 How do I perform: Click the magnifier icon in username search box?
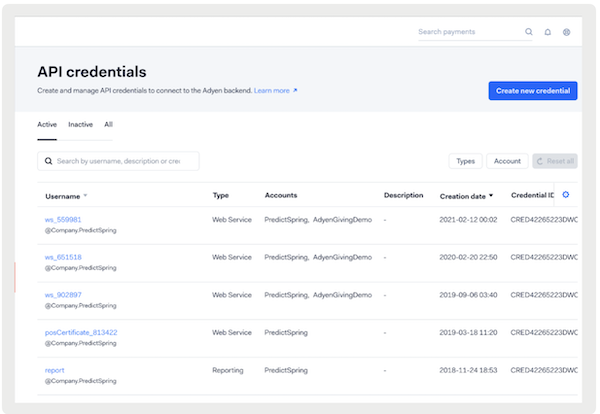click(49, 161)
